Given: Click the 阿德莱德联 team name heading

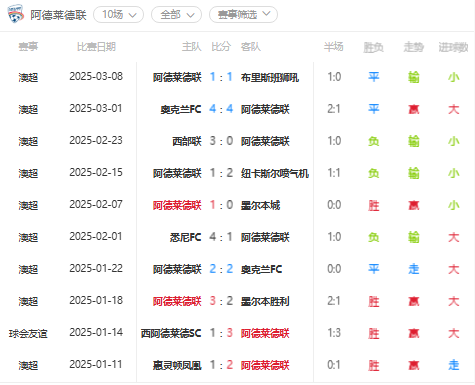Looking at the screenshot, I should coord(58,15).
